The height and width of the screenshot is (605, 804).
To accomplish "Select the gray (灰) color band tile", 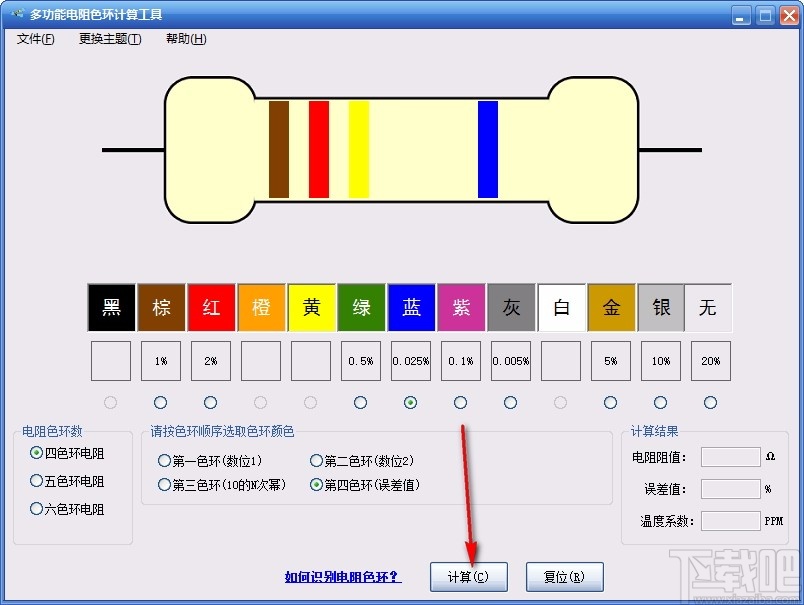I will [510, 308].
